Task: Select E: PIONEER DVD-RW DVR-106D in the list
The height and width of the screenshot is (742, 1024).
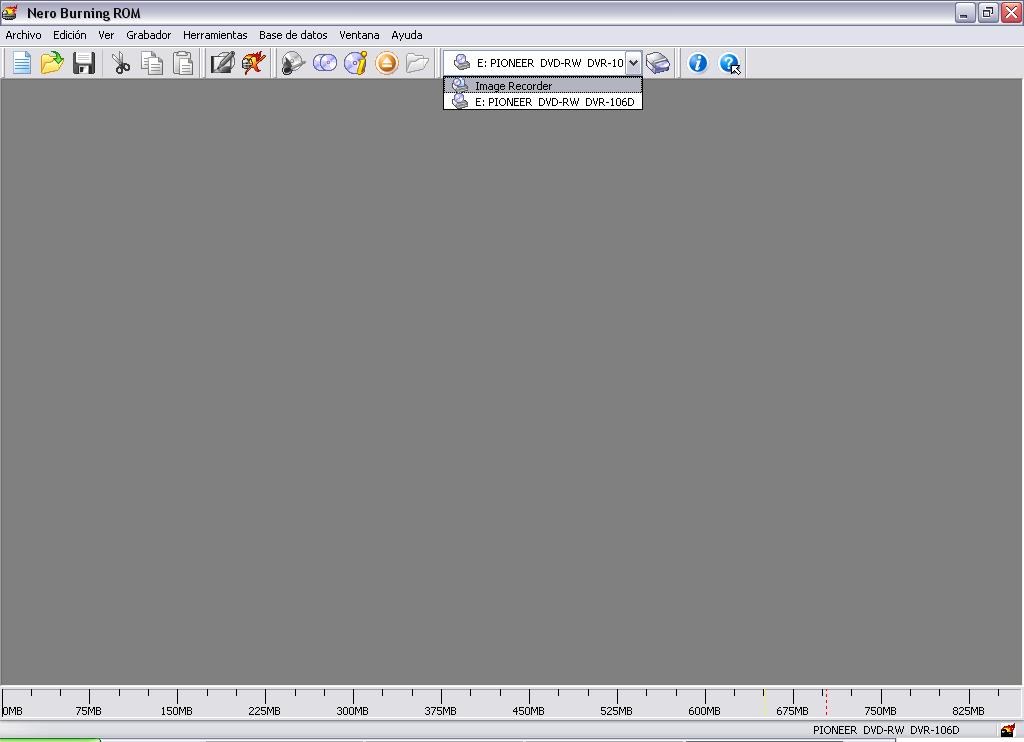Action: [x=543, y=102]
